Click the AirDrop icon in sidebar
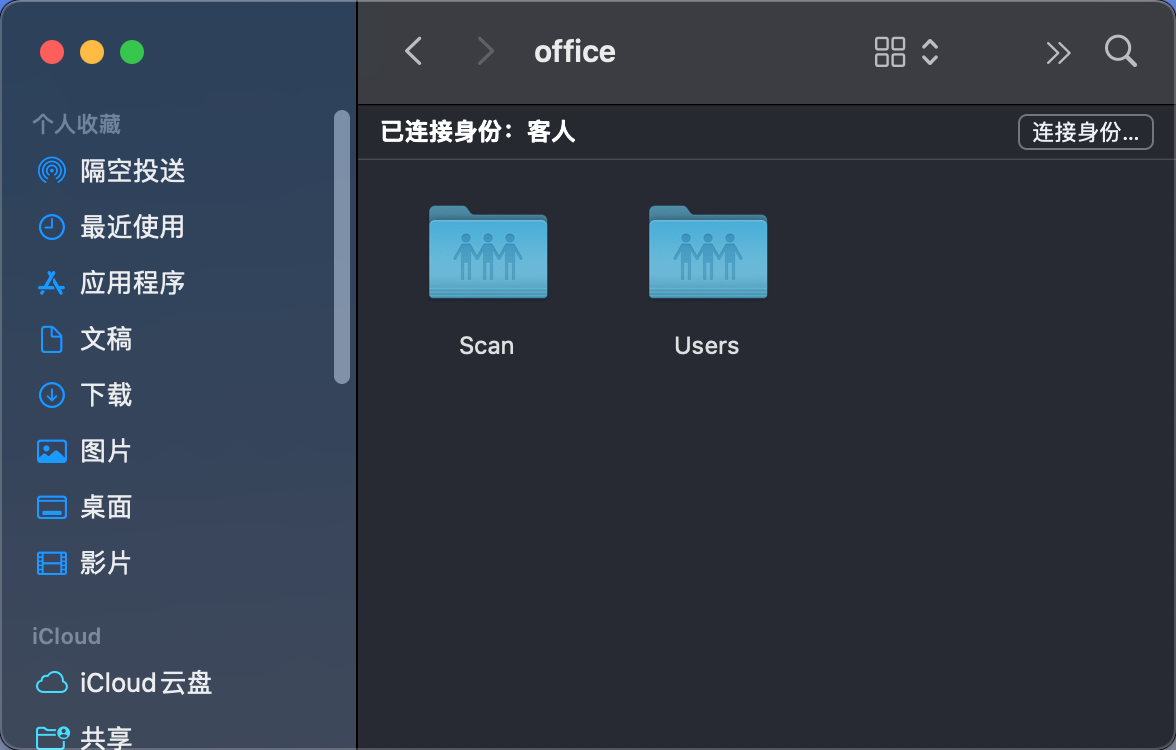The width and height of the screenshot is (1176, 750). pyautogui.click(x=51, y=171)
